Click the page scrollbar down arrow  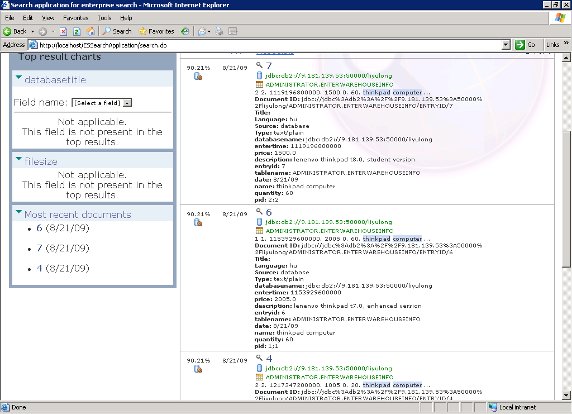tap(566, 395)
